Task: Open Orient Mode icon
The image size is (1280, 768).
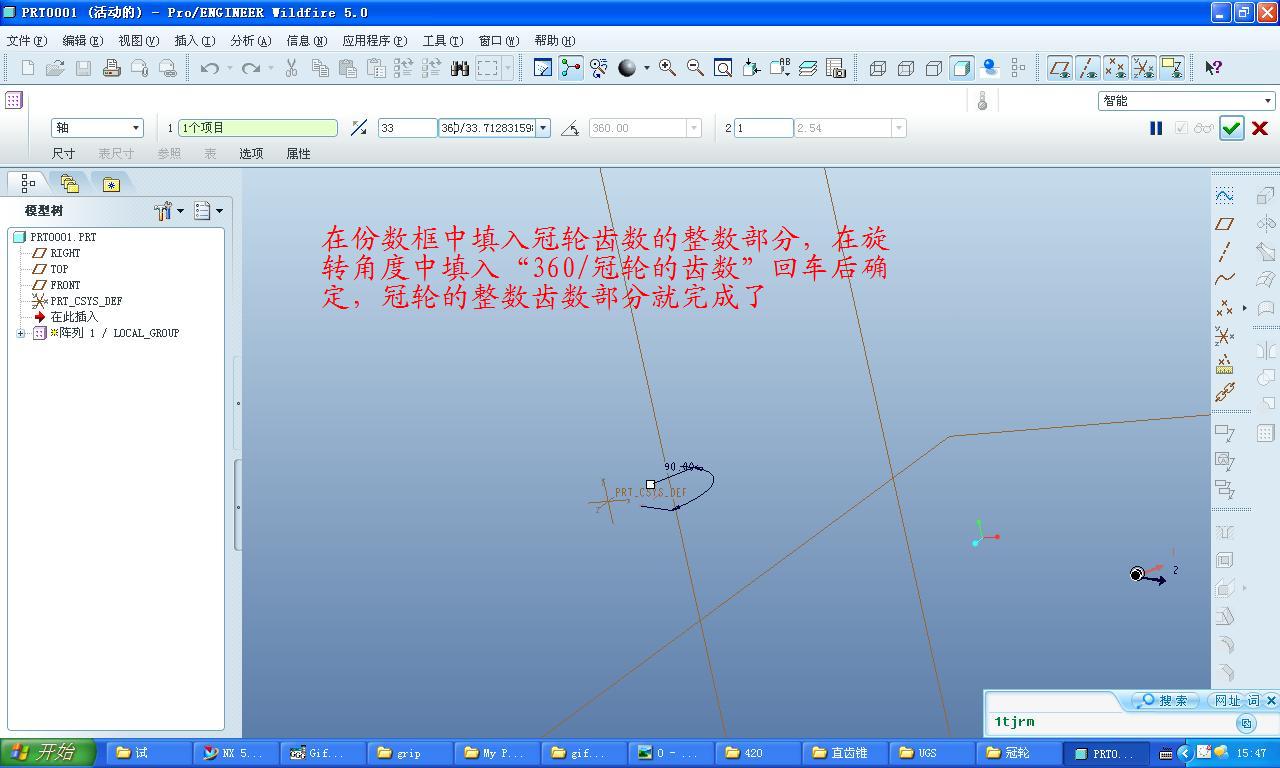Action: coord(599,68)
